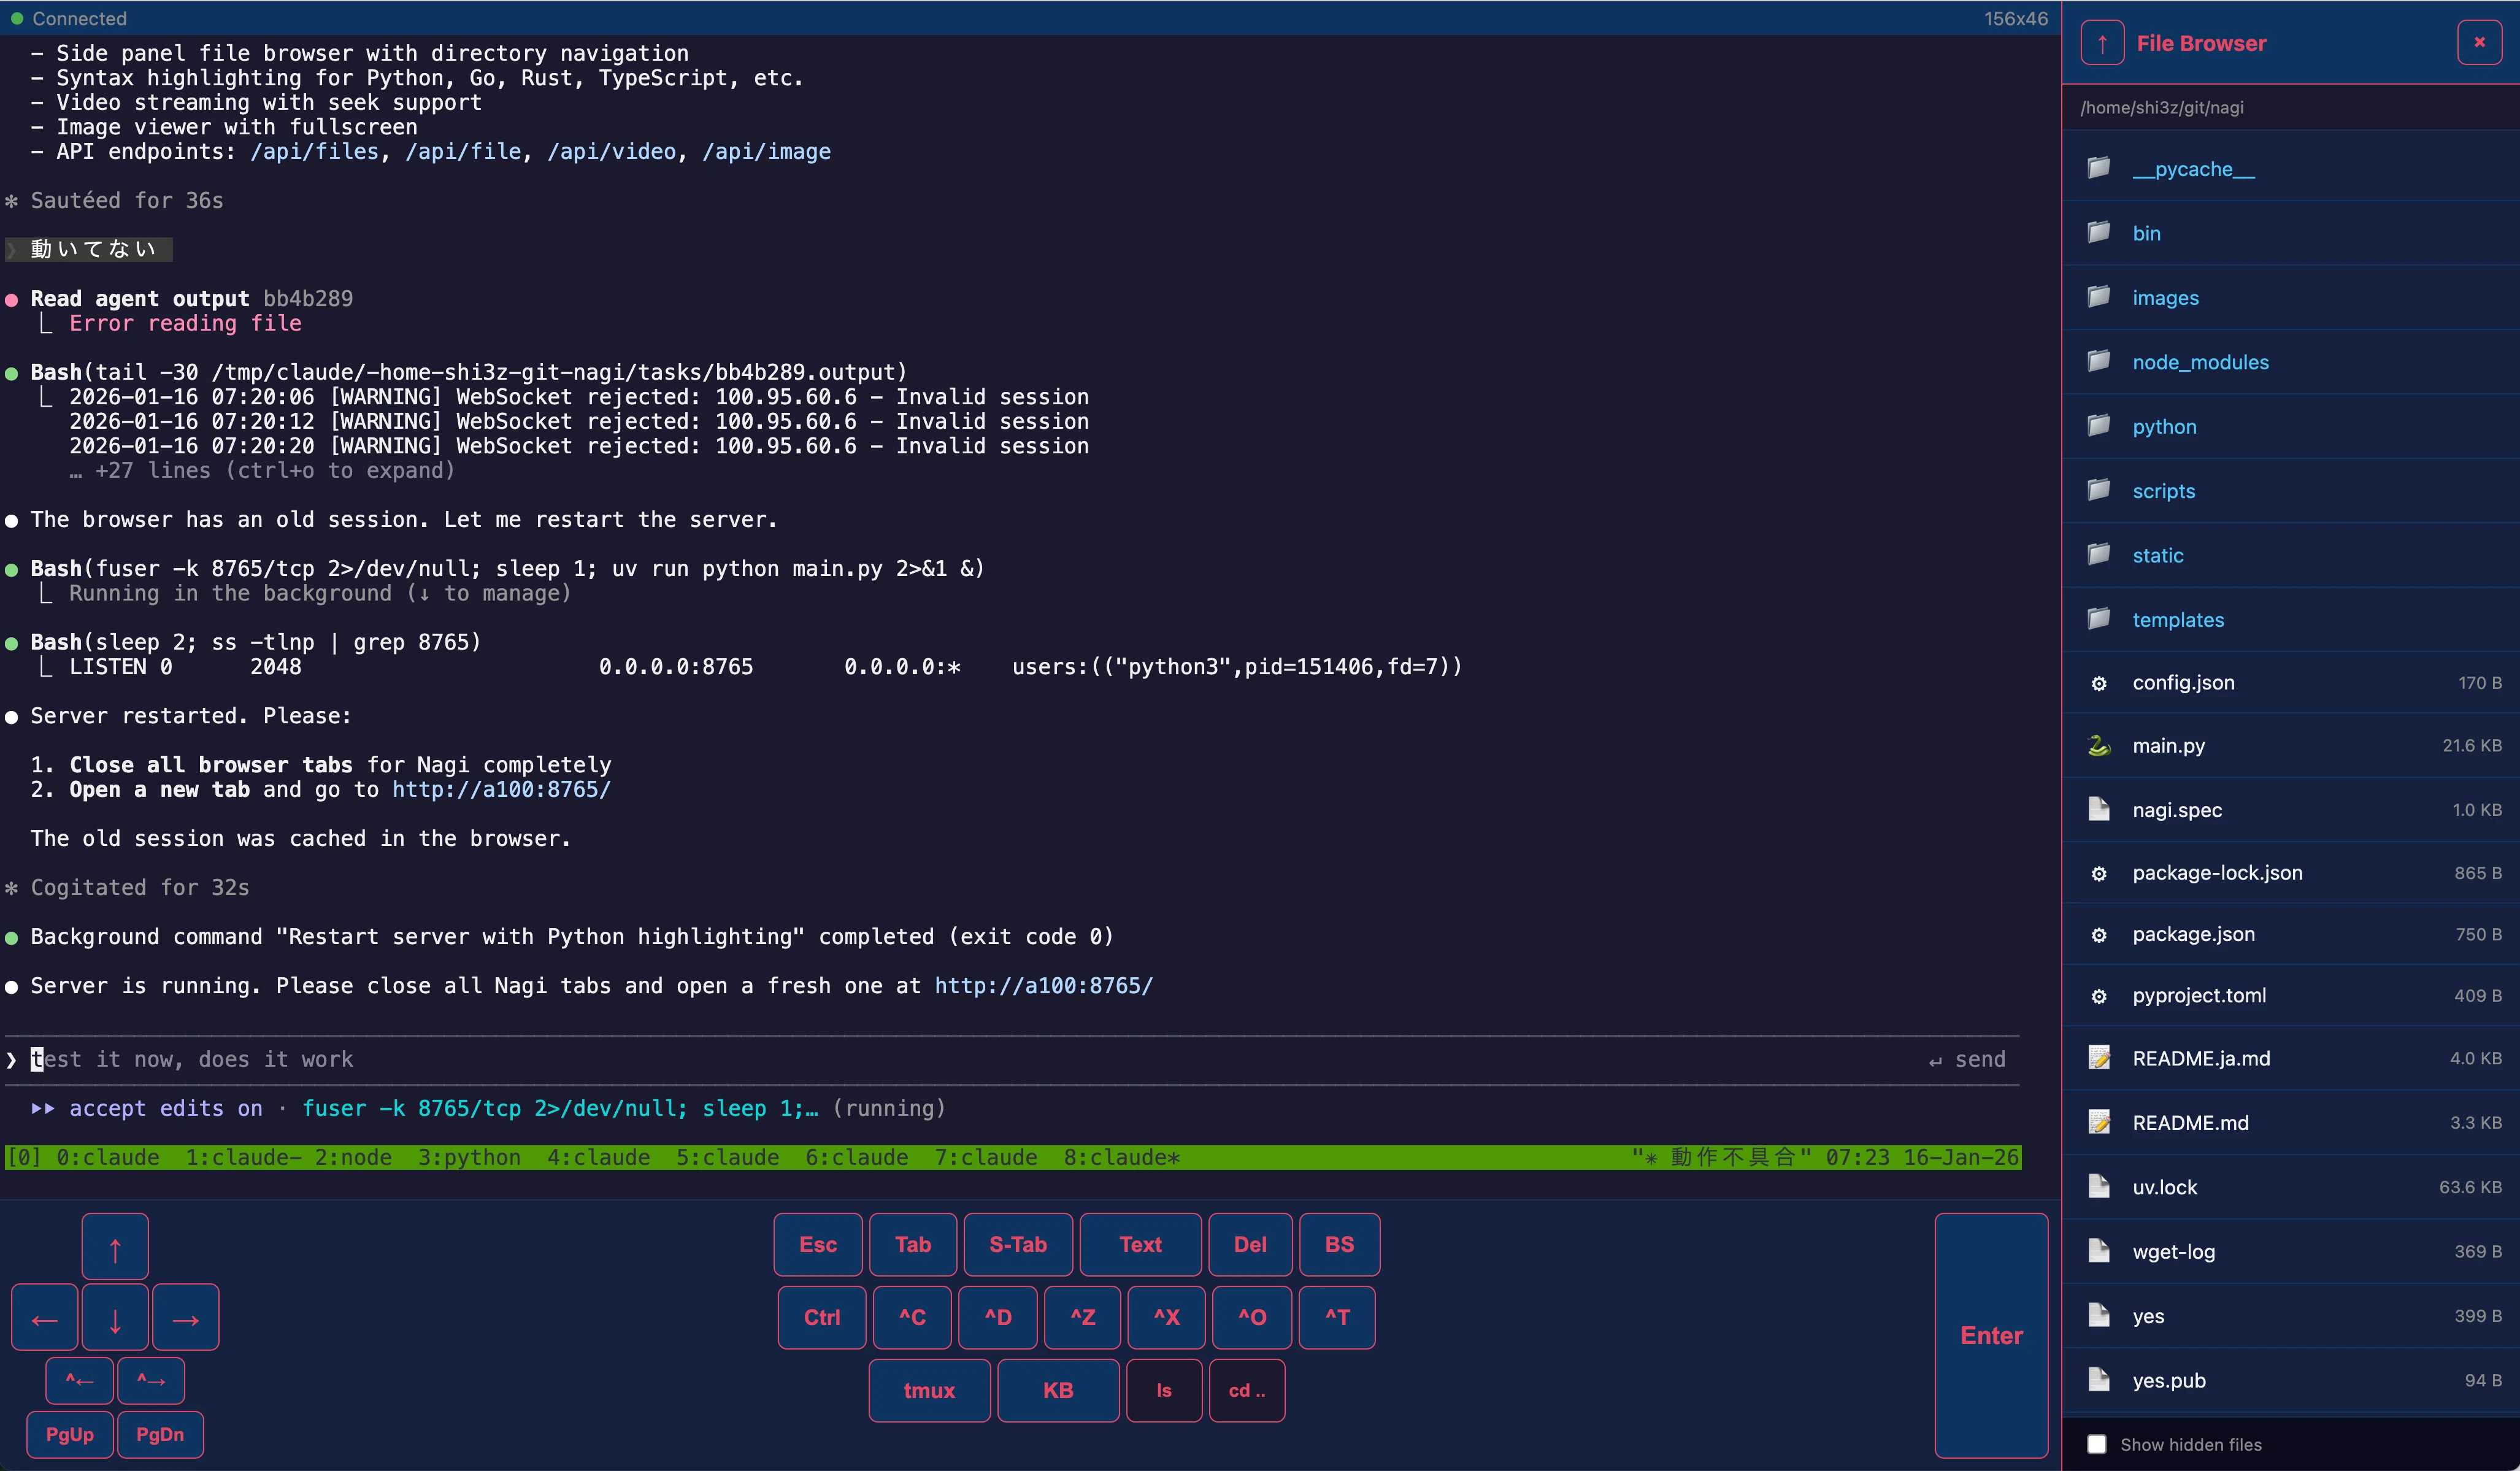Run the cd .. shortcut button
This screenshot has height=1471, width=2520.
[1247, 1391]
